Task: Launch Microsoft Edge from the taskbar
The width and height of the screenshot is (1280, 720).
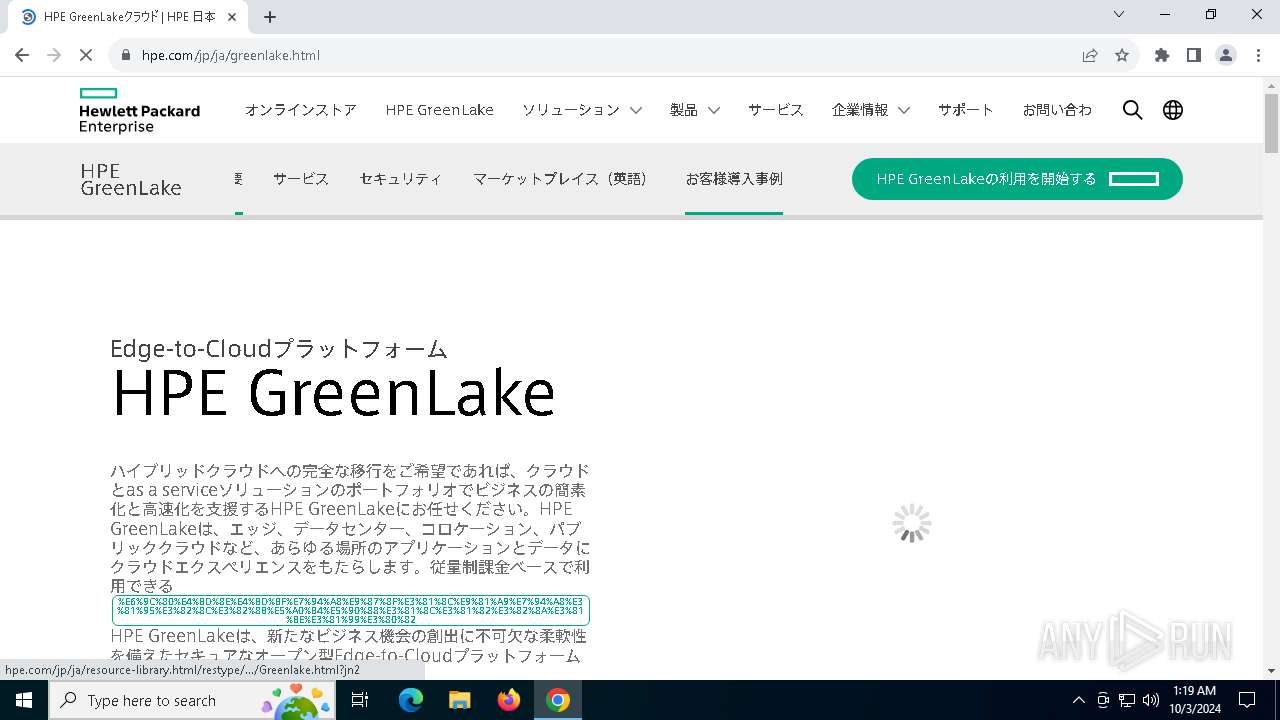Action: tap(411, 700)
